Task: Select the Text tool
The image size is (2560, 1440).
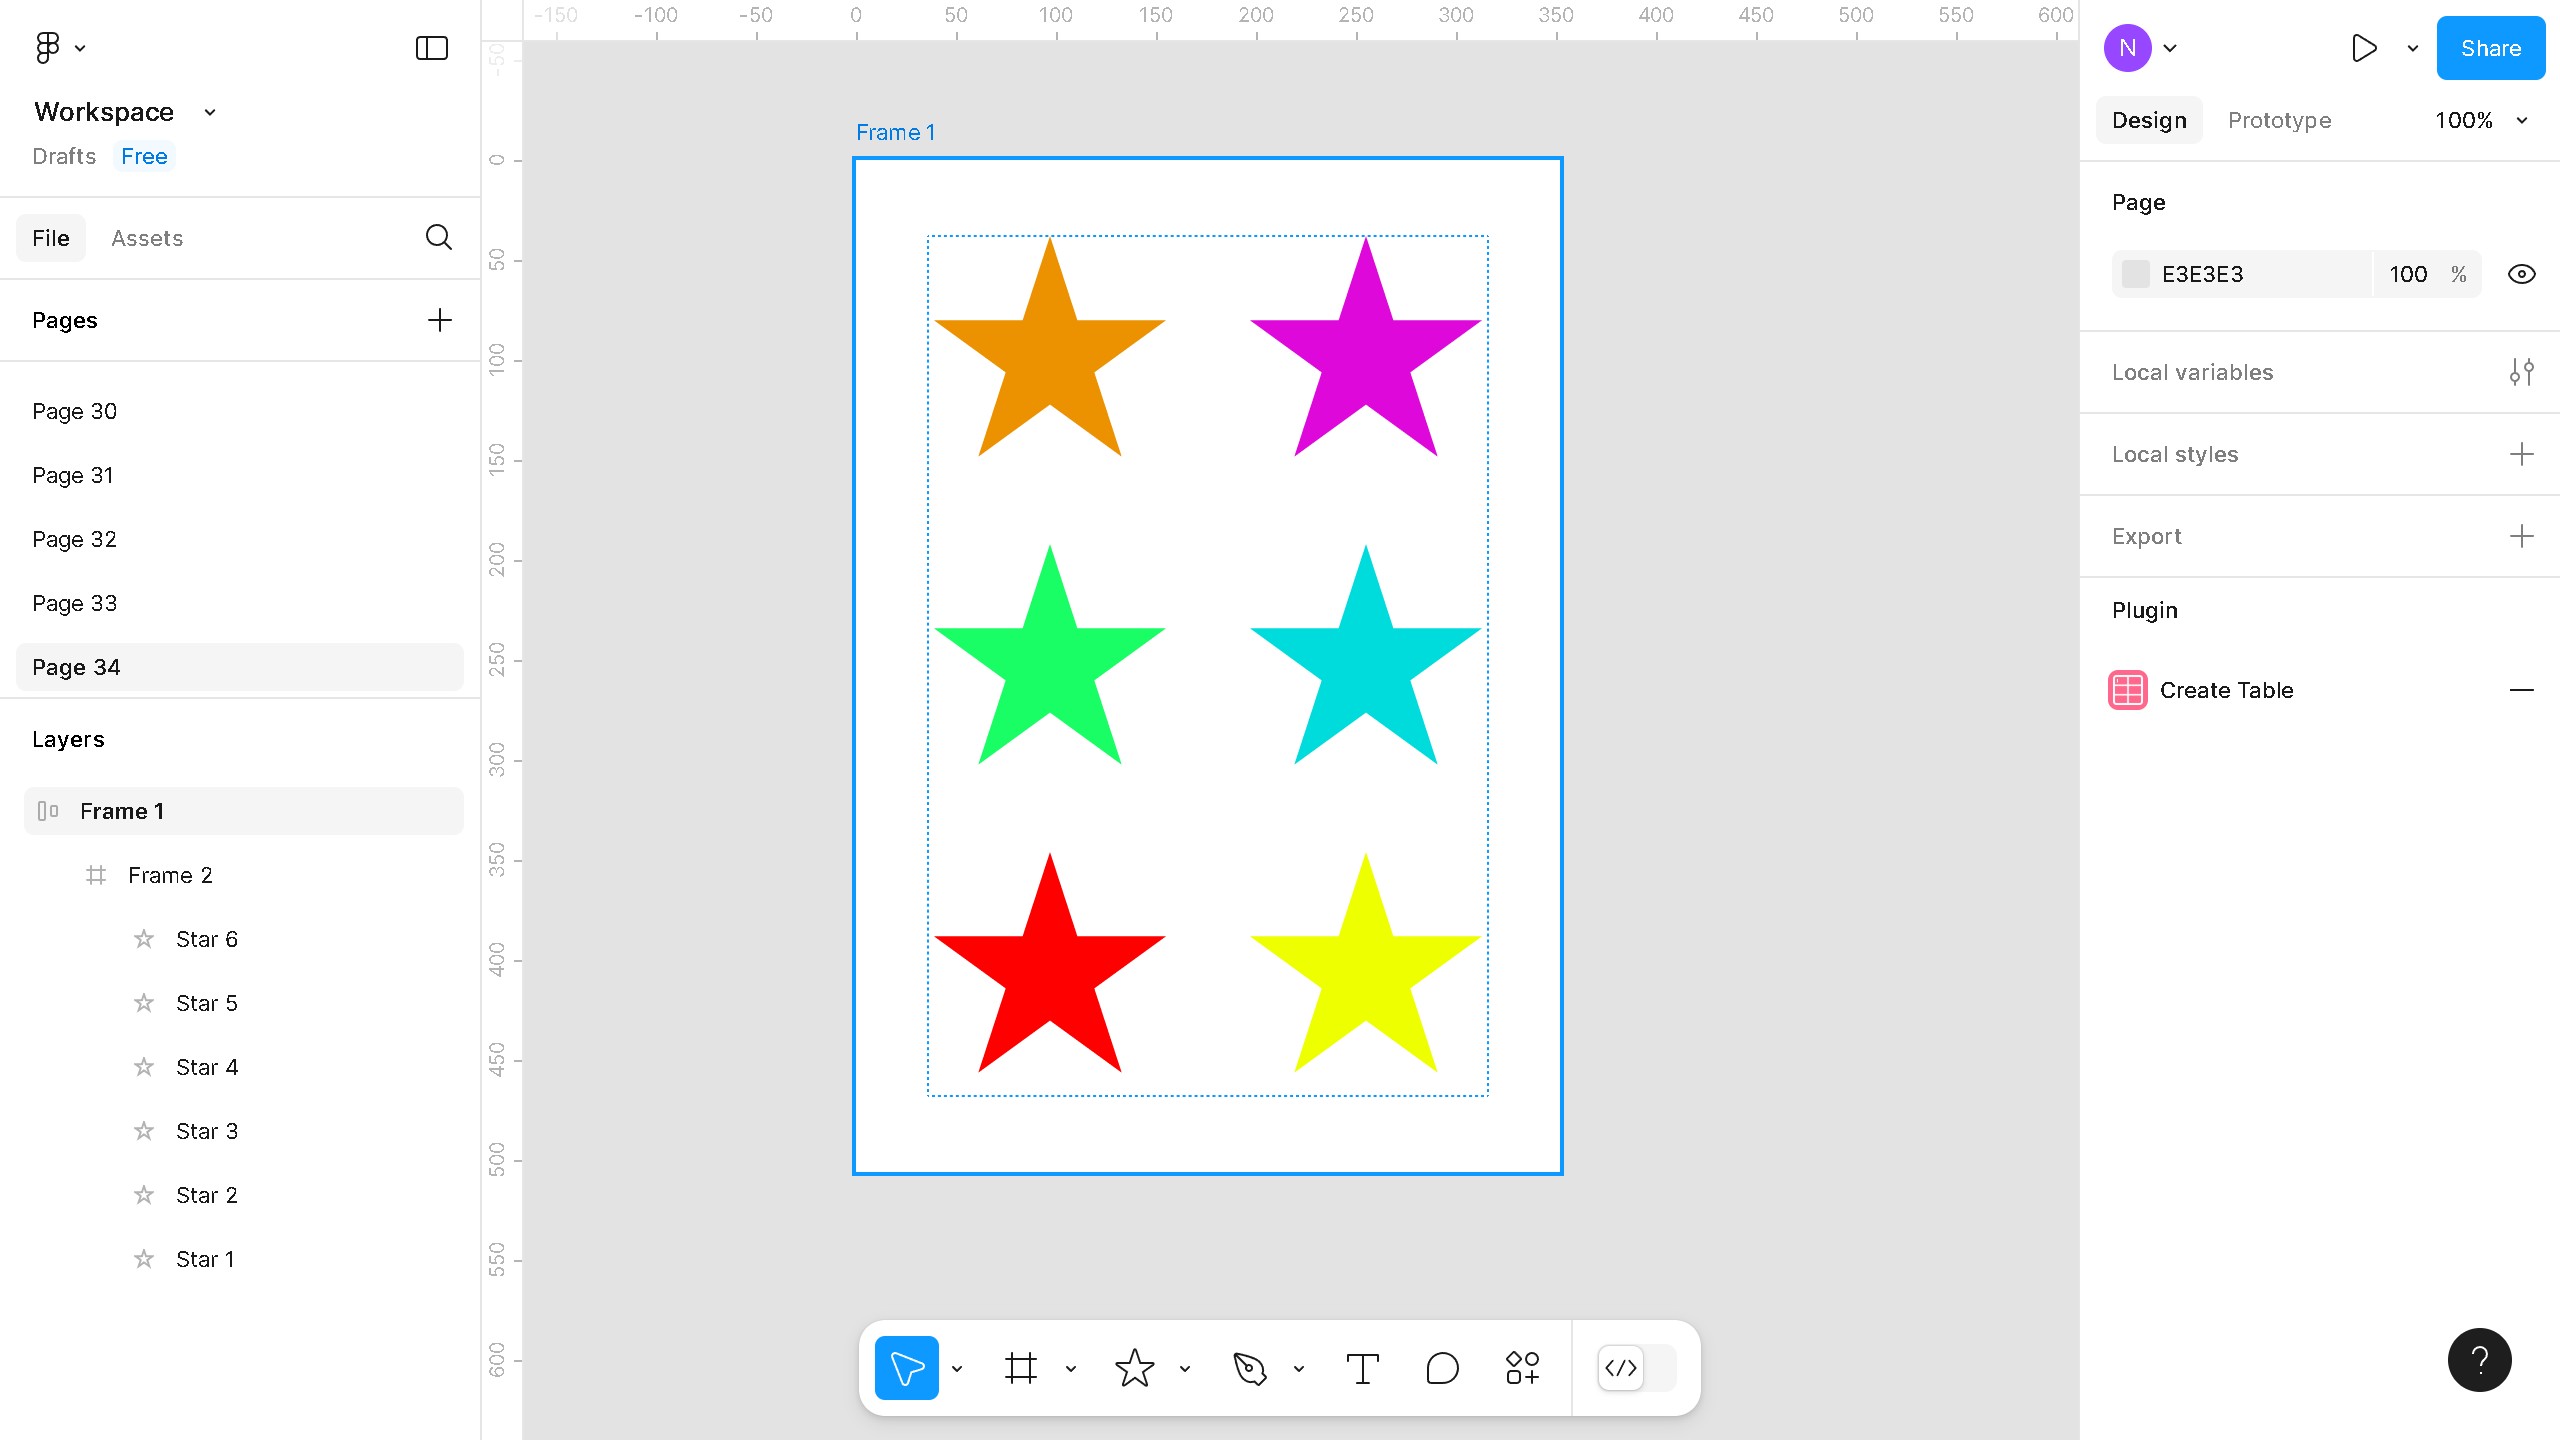Action: pos(1362,1367)
